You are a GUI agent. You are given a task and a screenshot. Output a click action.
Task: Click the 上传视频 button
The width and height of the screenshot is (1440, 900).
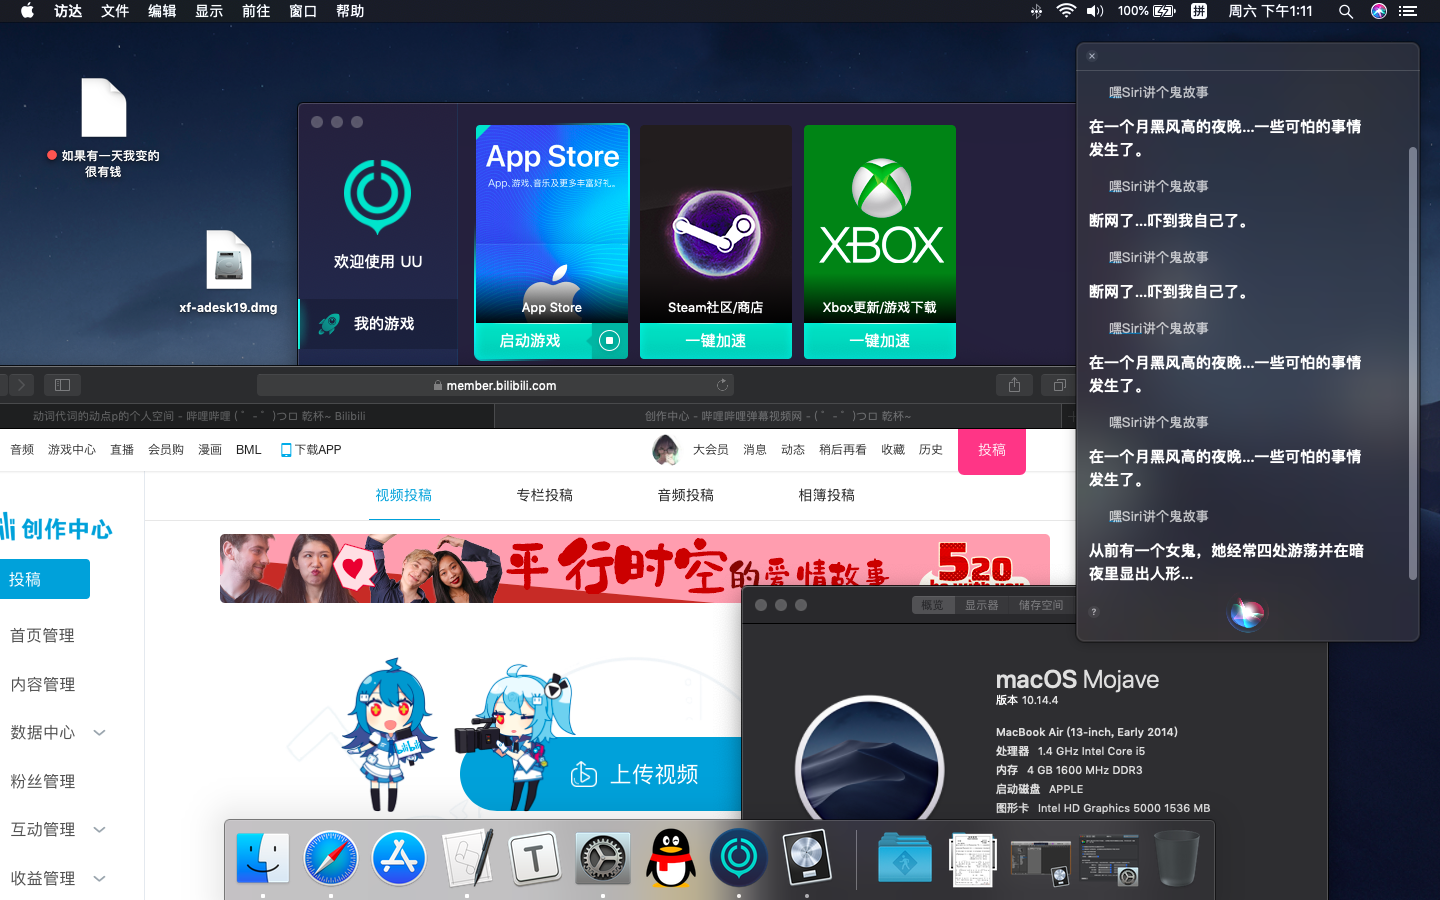pos(634,774)
